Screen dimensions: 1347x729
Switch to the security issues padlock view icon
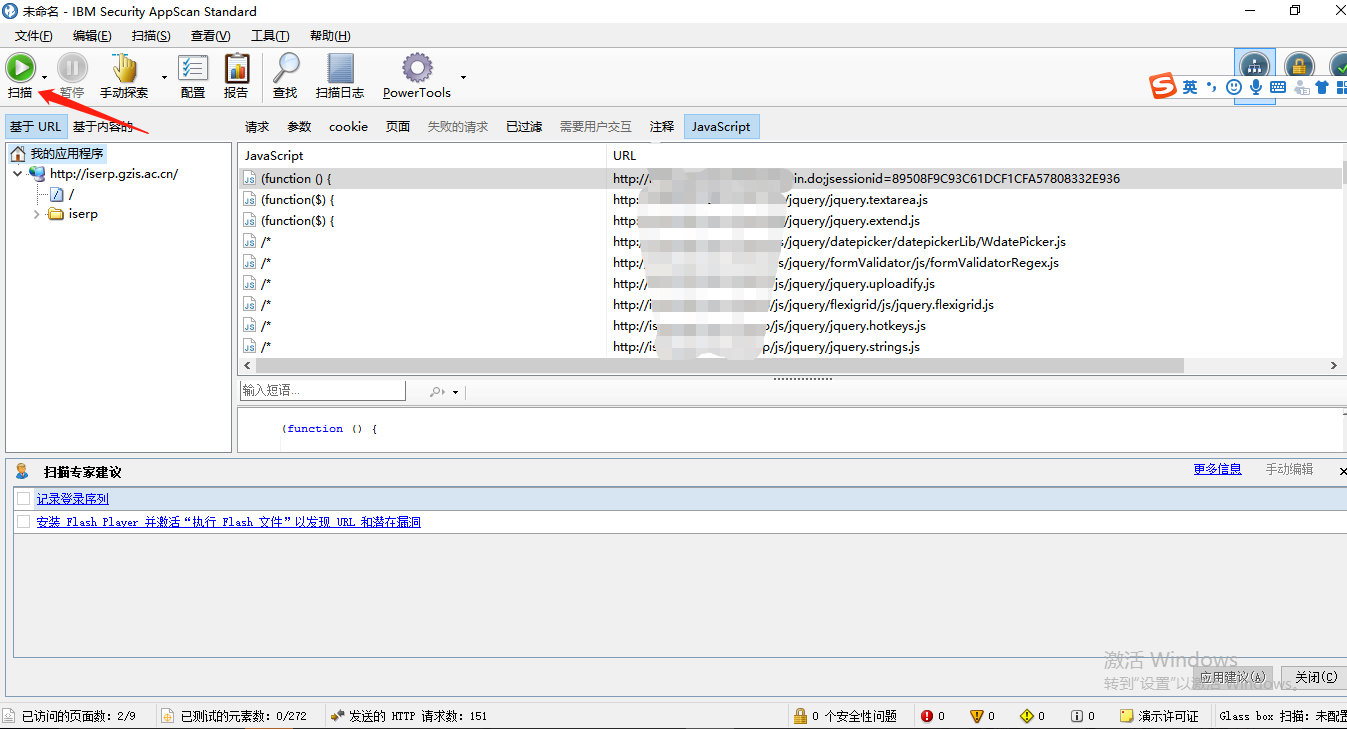(x=1299, y=66)
